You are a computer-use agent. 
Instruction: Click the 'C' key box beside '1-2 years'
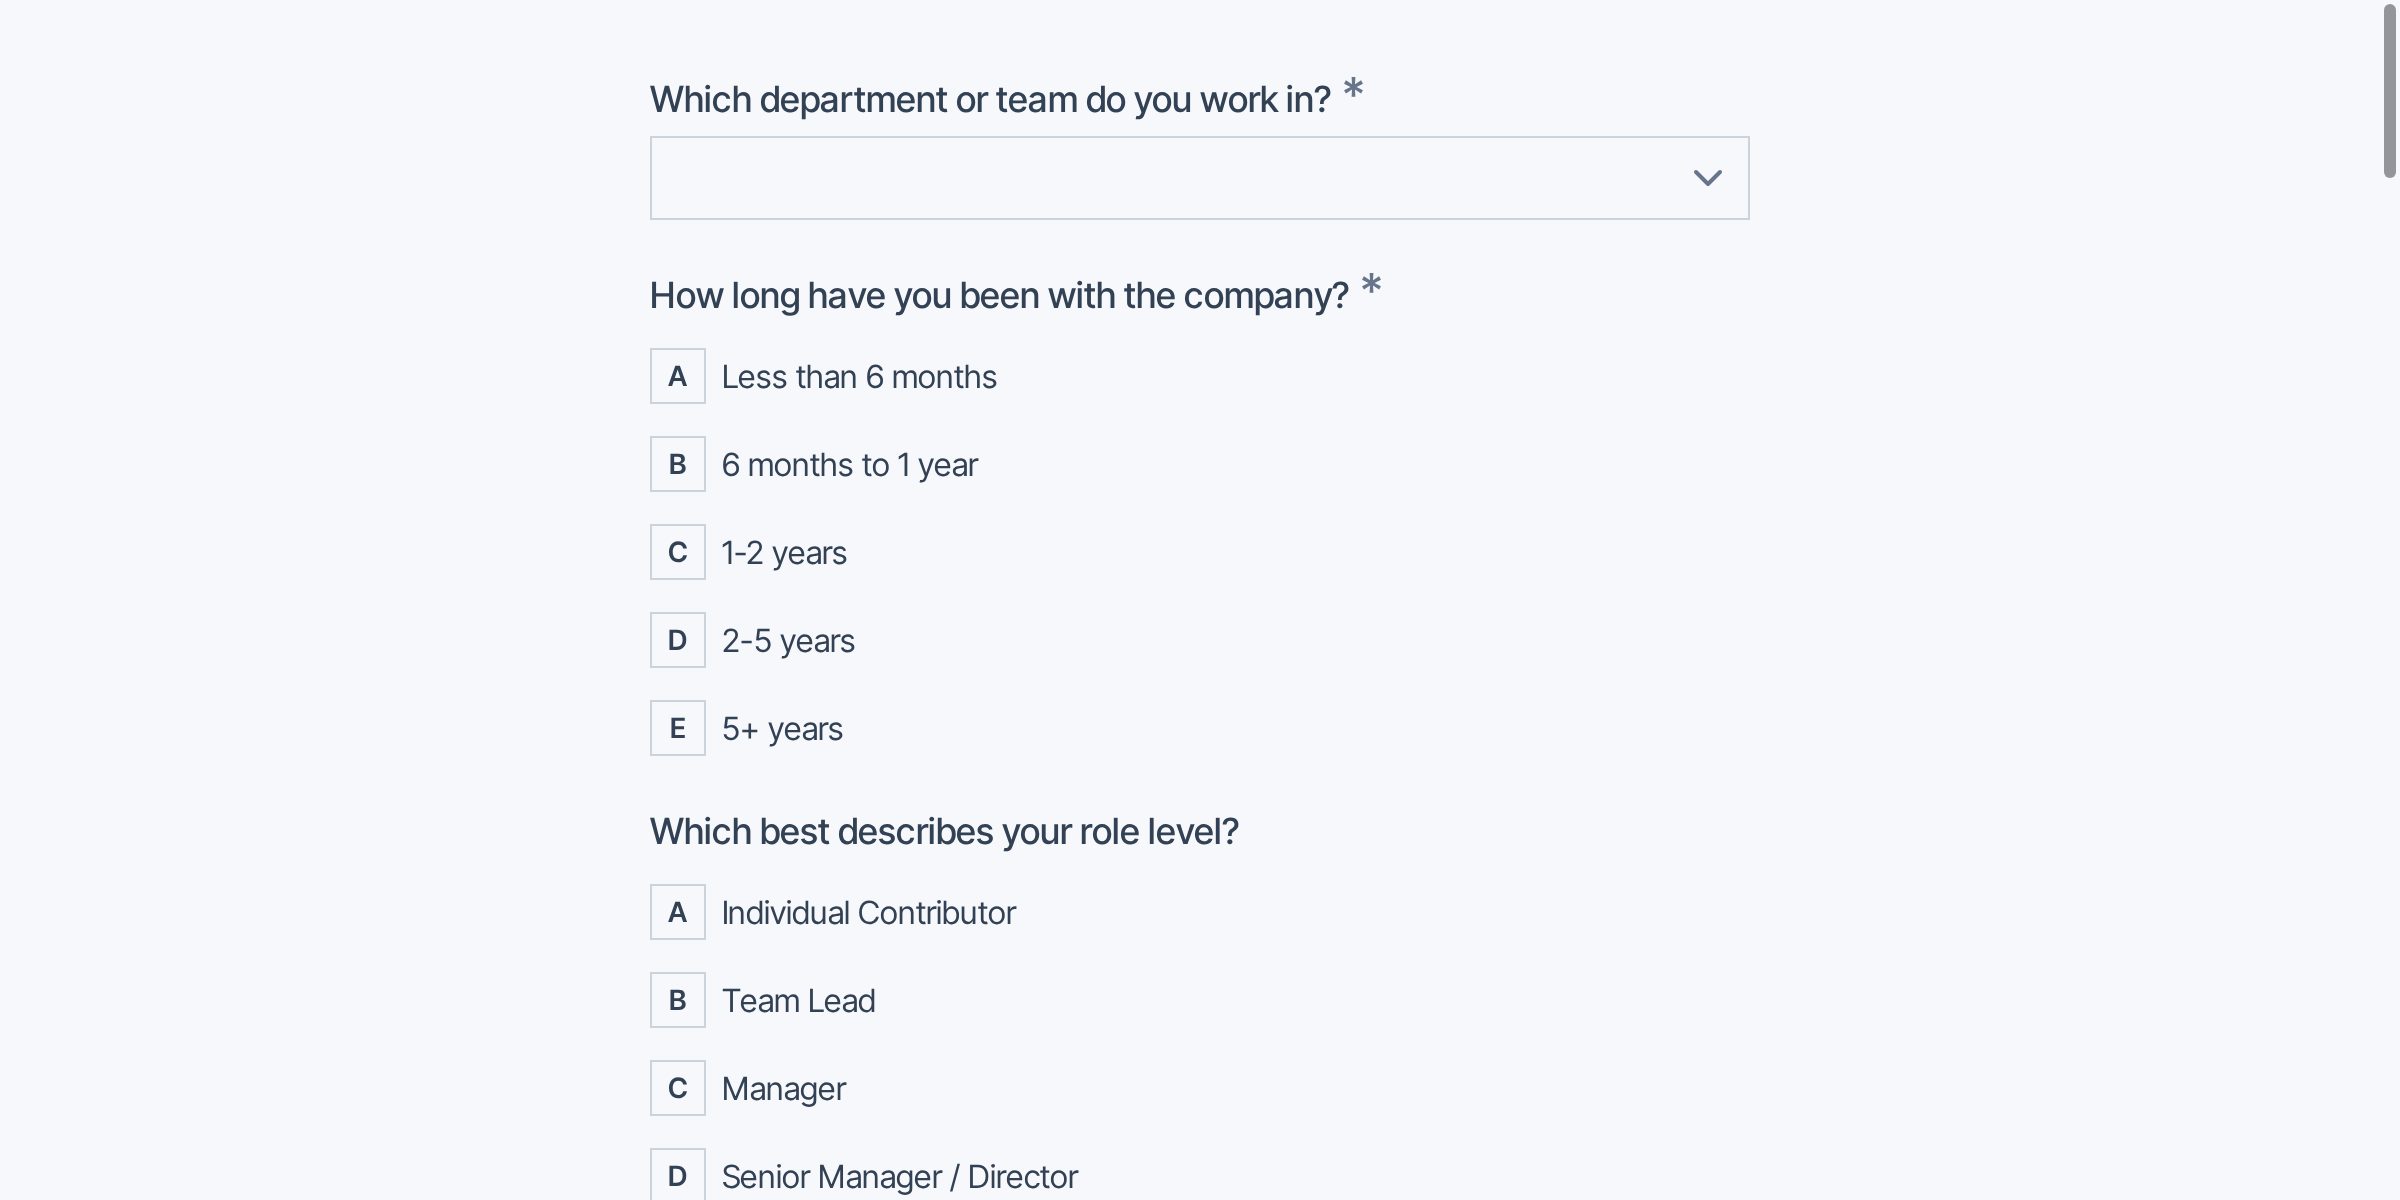pyautogui.click(x=678, y=552)
